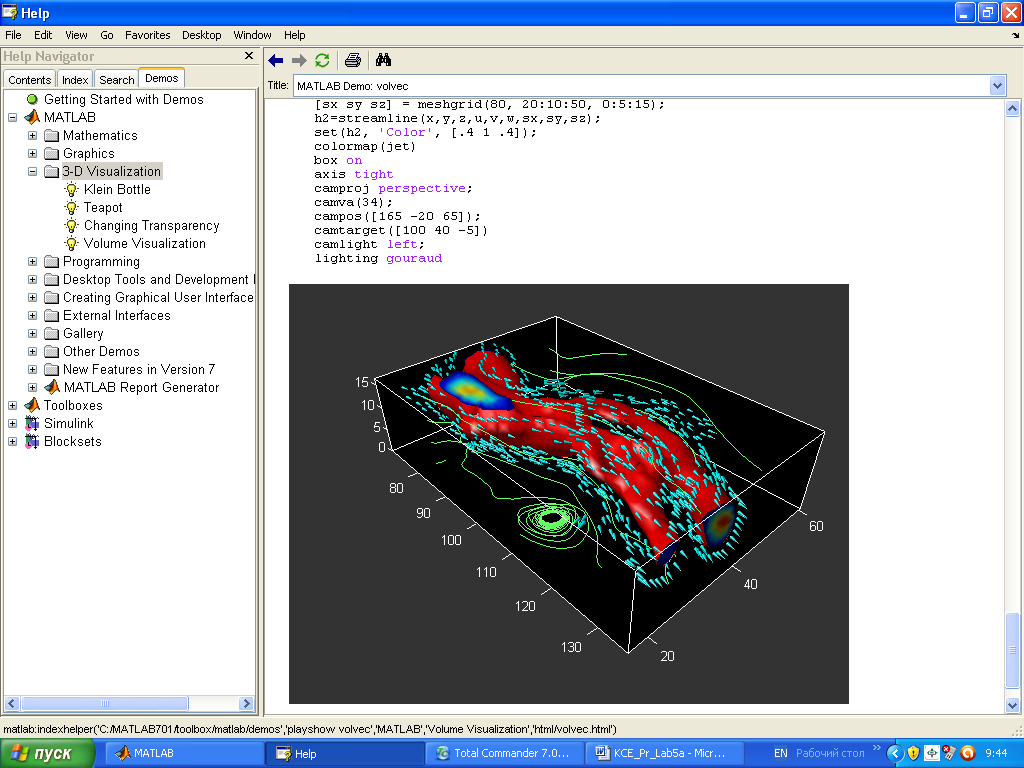Open the Volume Visualization demo
The width and height of the screenshot is (1024, 768).
[x=144, y=244]
